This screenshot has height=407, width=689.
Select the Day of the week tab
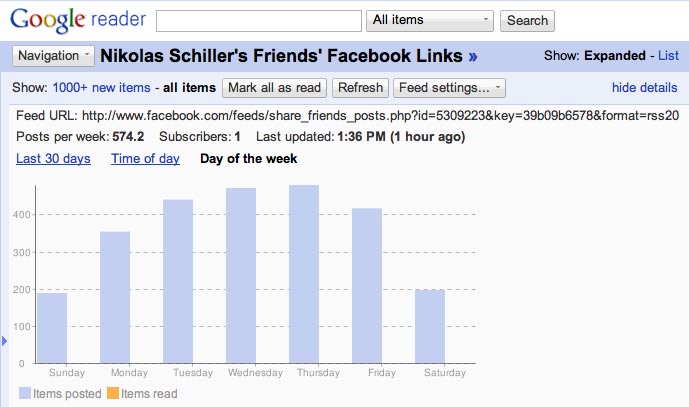(x=249, y=158)
